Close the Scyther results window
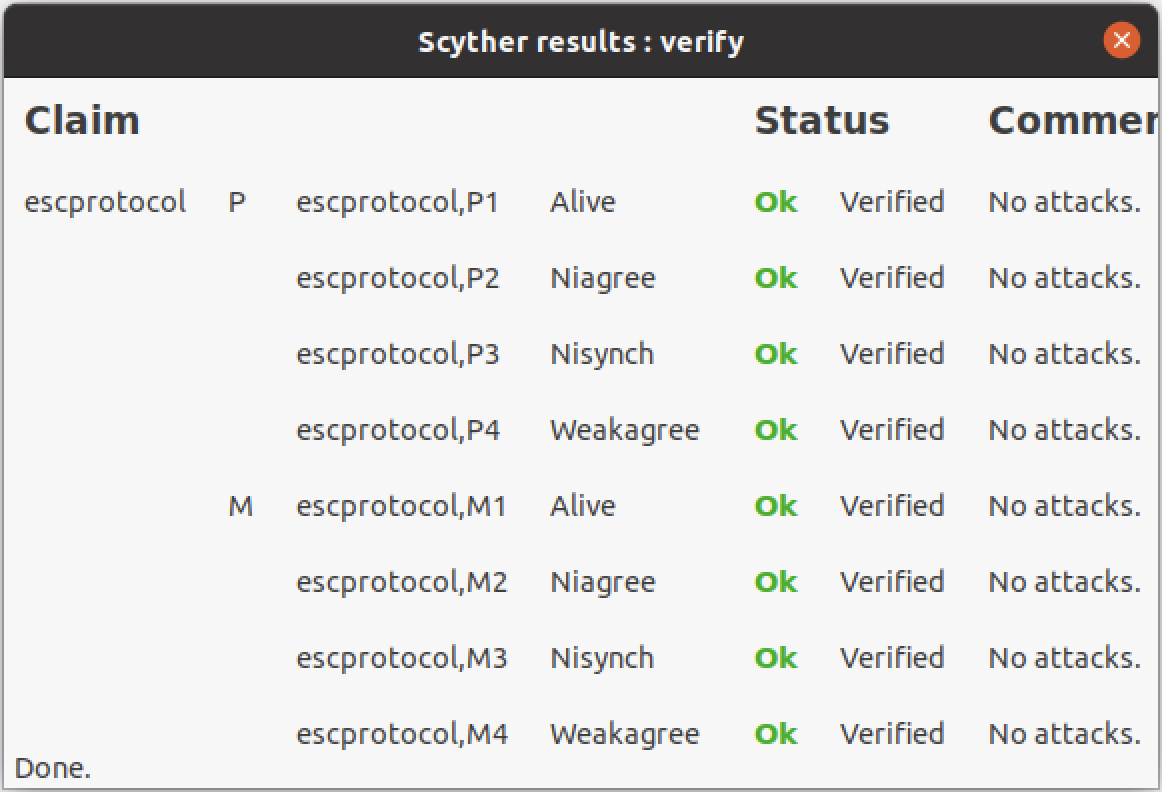This screenshot has width=1162, height=792. tap(1121, 40)
